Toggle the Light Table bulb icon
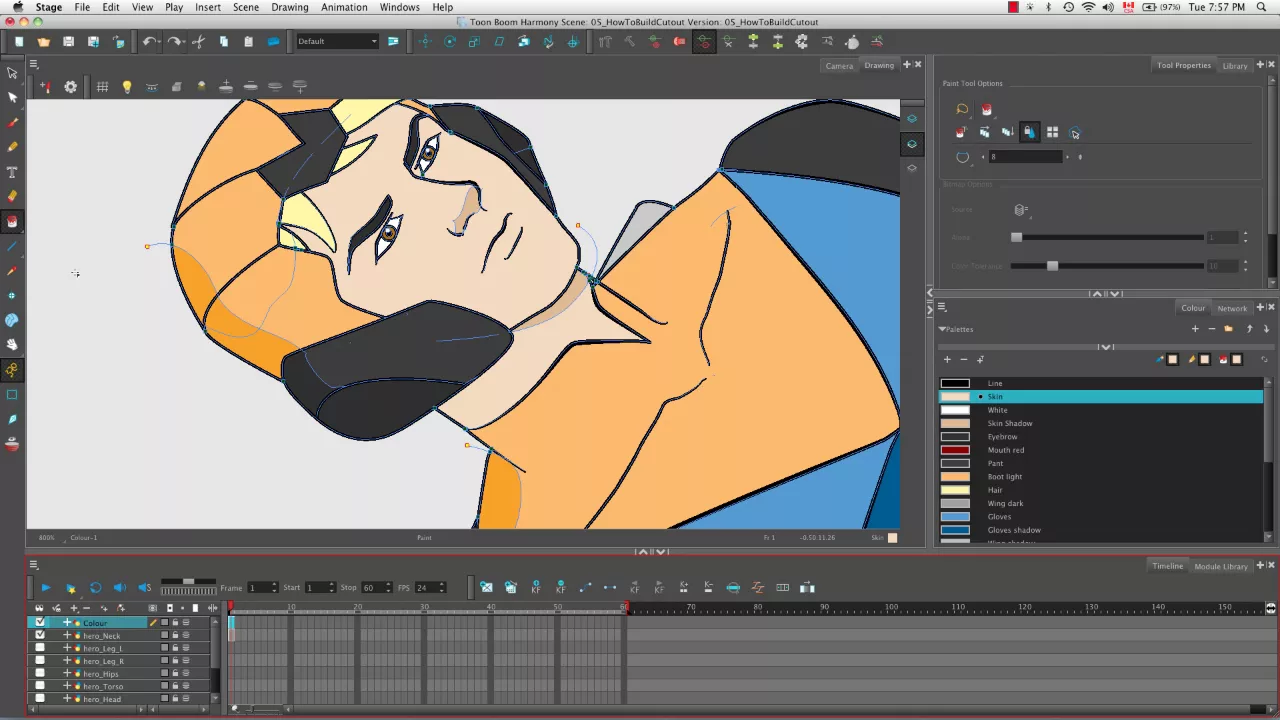This screenshot has height=720, width=1280. 127,87
